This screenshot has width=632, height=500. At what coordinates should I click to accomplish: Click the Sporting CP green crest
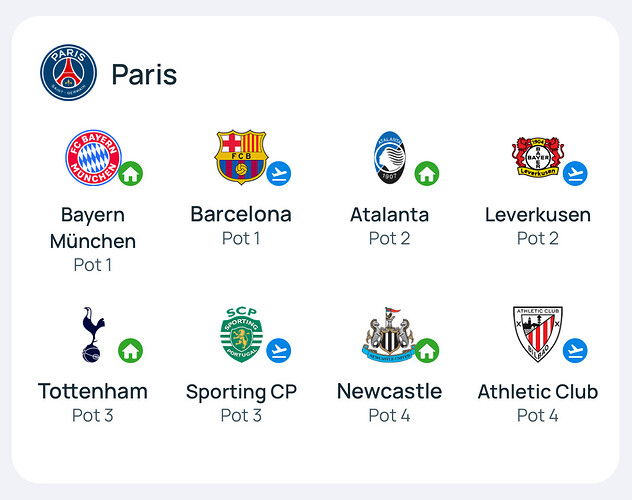pos(241,334)
